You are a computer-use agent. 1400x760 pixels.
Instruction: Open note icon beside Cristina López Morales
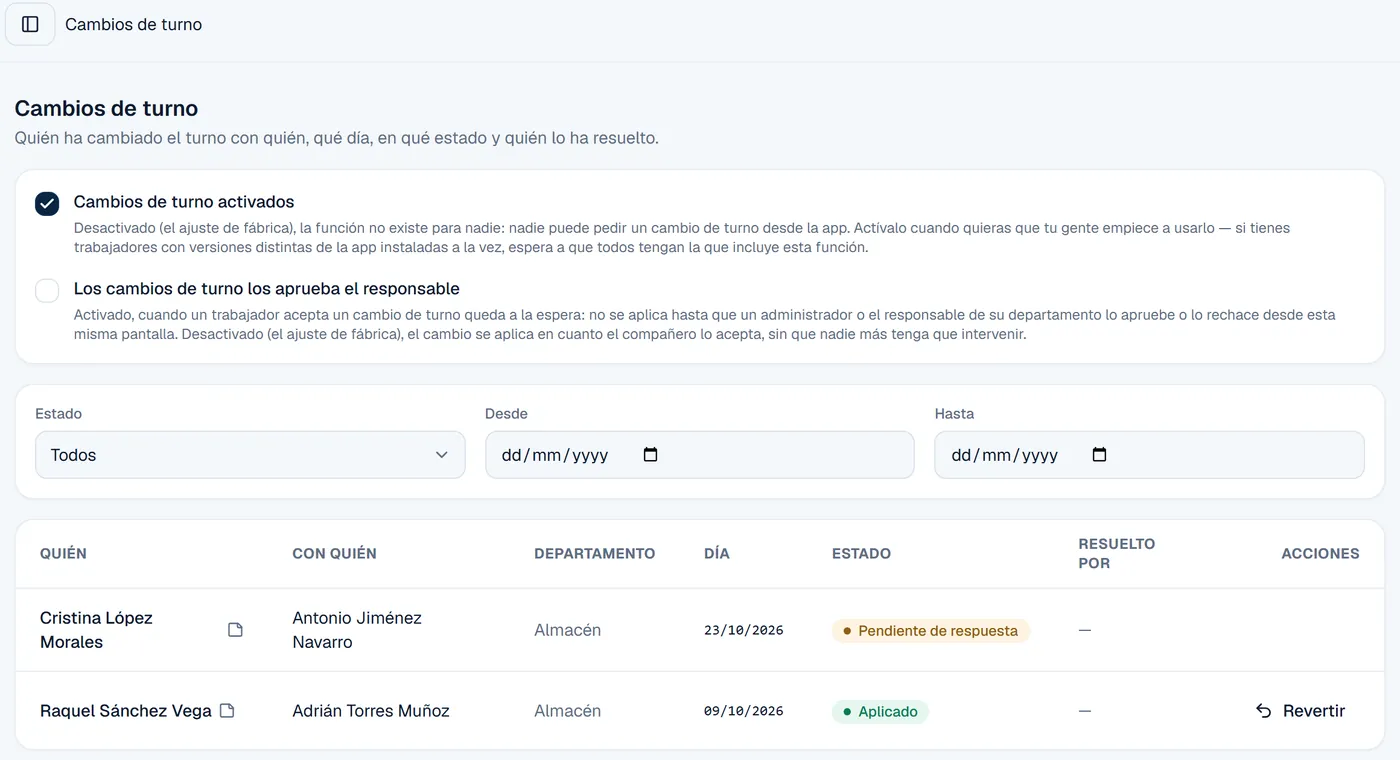click(x=235, y=630)
